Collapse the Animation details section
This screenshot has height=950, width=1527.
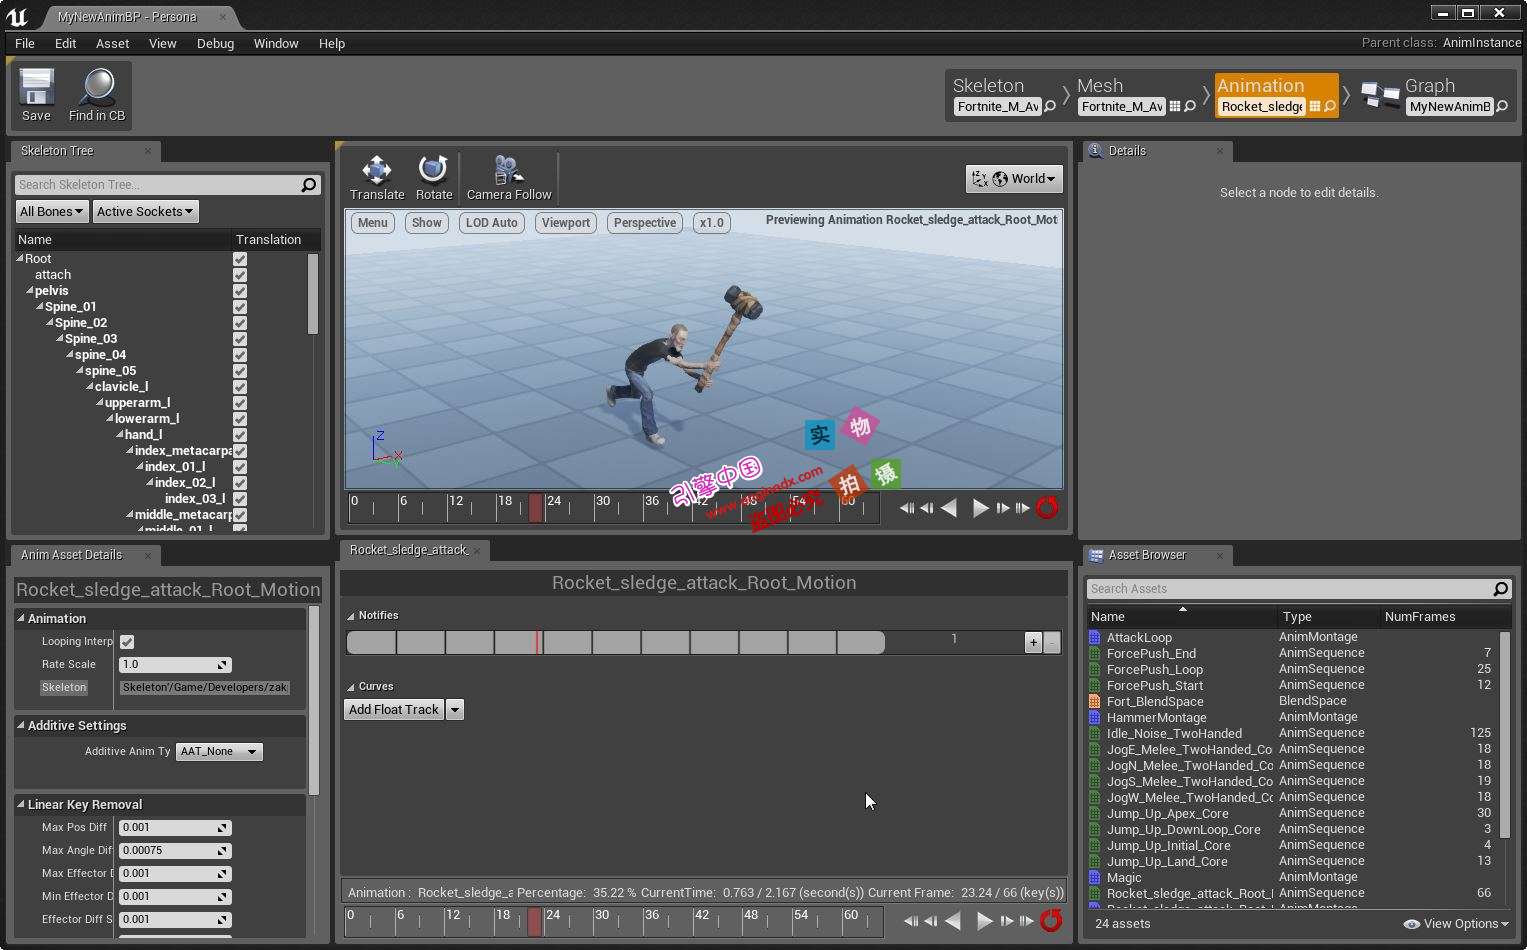20,618
